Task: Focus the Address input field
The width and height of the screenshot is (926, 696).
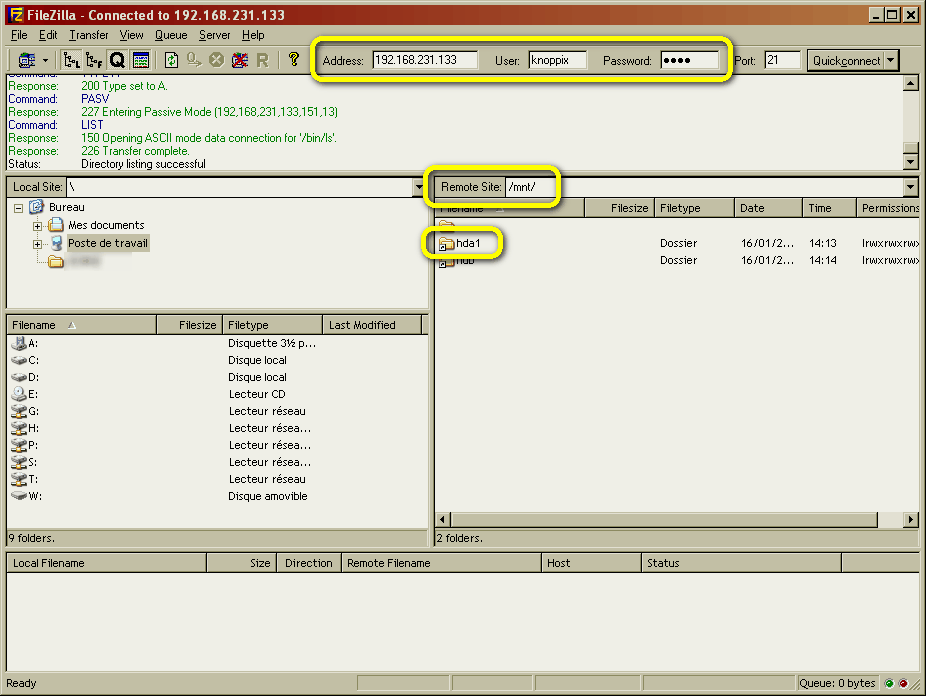Action: click(x=425, y=60)
